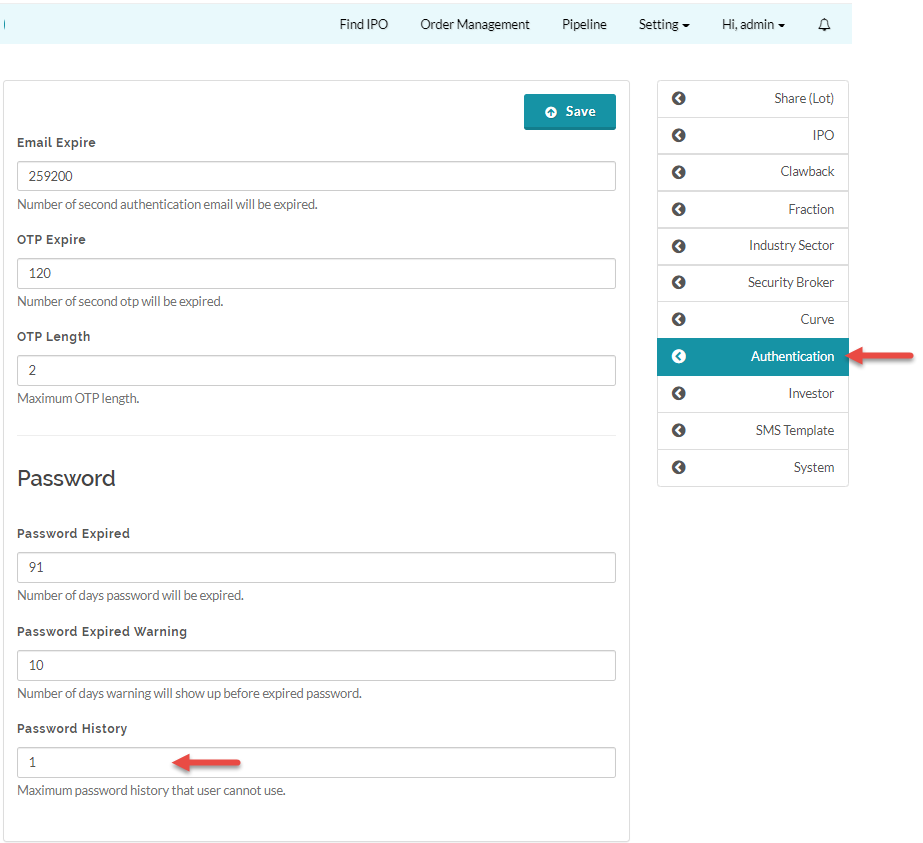Image resolution: width=923 pixels, height=843 pixels.
Task: Open Share (Lot) settings
Action: (x=753, y=99)
